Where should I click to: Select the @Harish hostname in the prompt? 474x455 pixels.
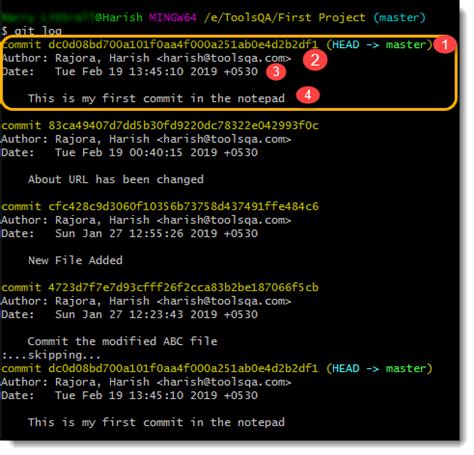(x=119, y=17)
